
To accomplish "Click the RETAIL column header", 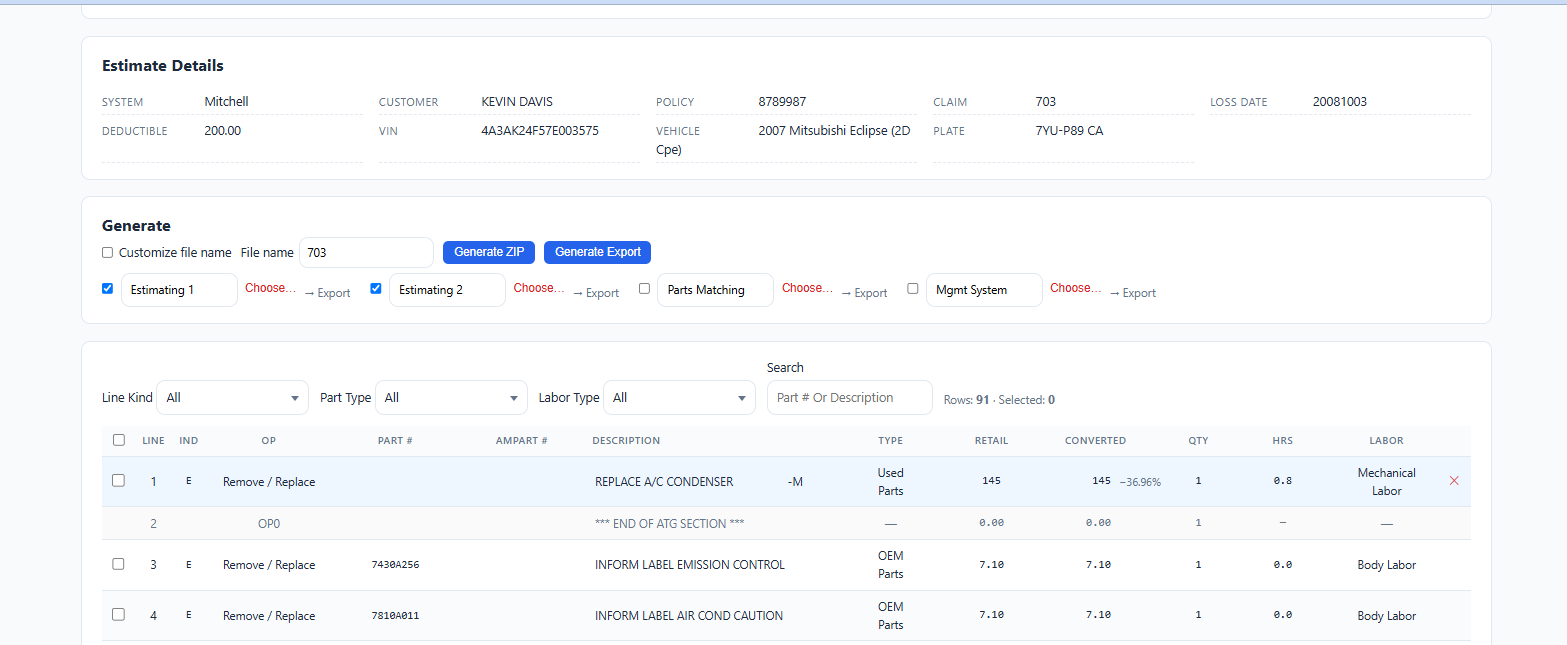I will [991, 441].
